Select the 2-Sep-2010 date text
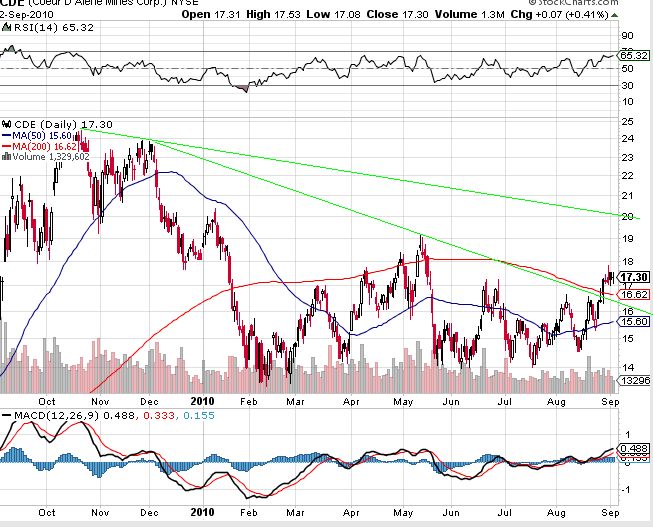This screenshot has width=653, height=527. [27, 15]
